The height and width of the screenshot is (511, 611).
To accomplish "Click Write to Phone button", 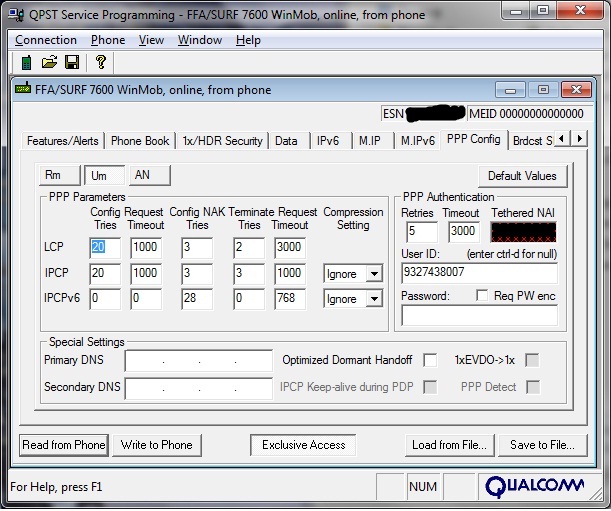I will click(157, 445).
